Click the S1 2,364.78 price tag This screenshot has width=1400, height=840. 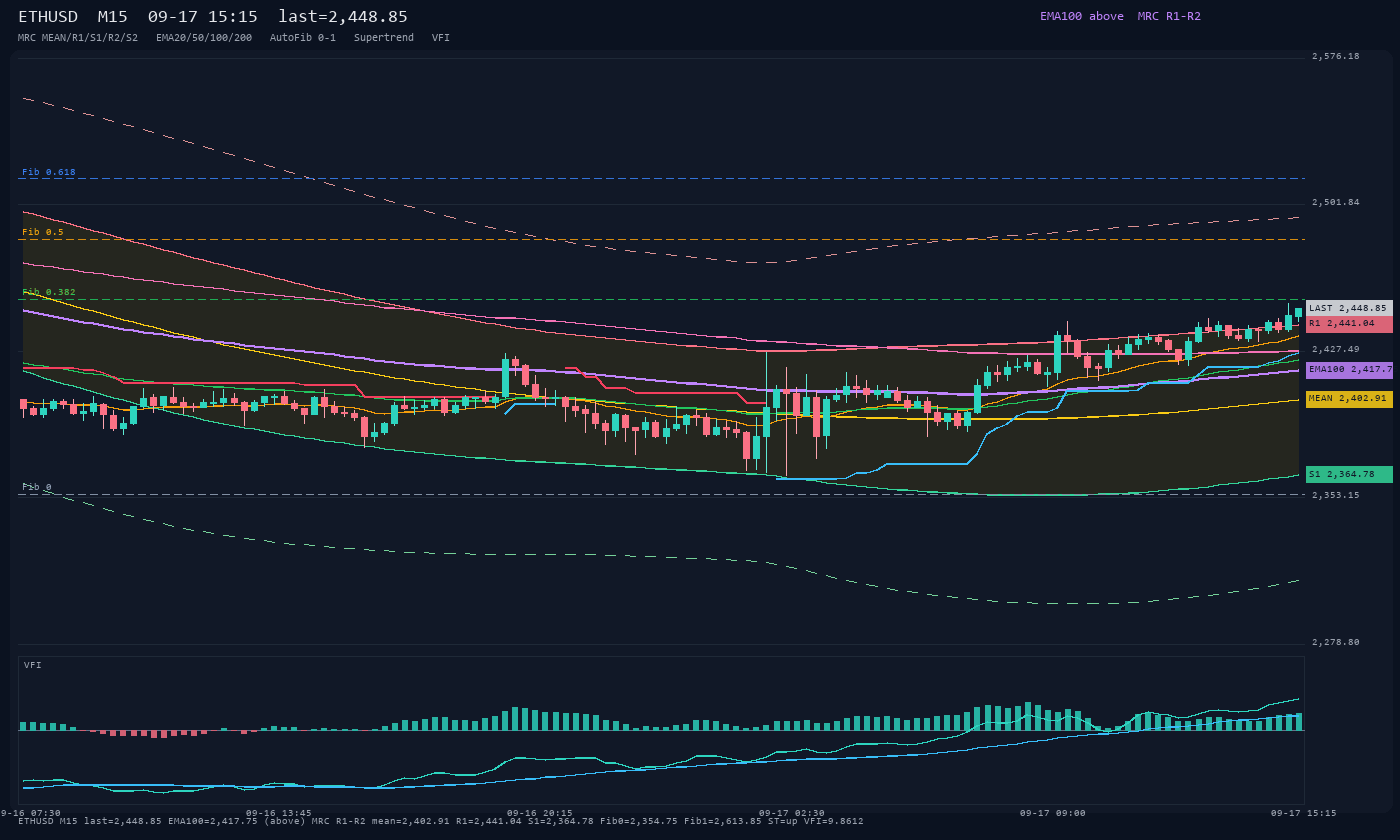pos(1349,474)
